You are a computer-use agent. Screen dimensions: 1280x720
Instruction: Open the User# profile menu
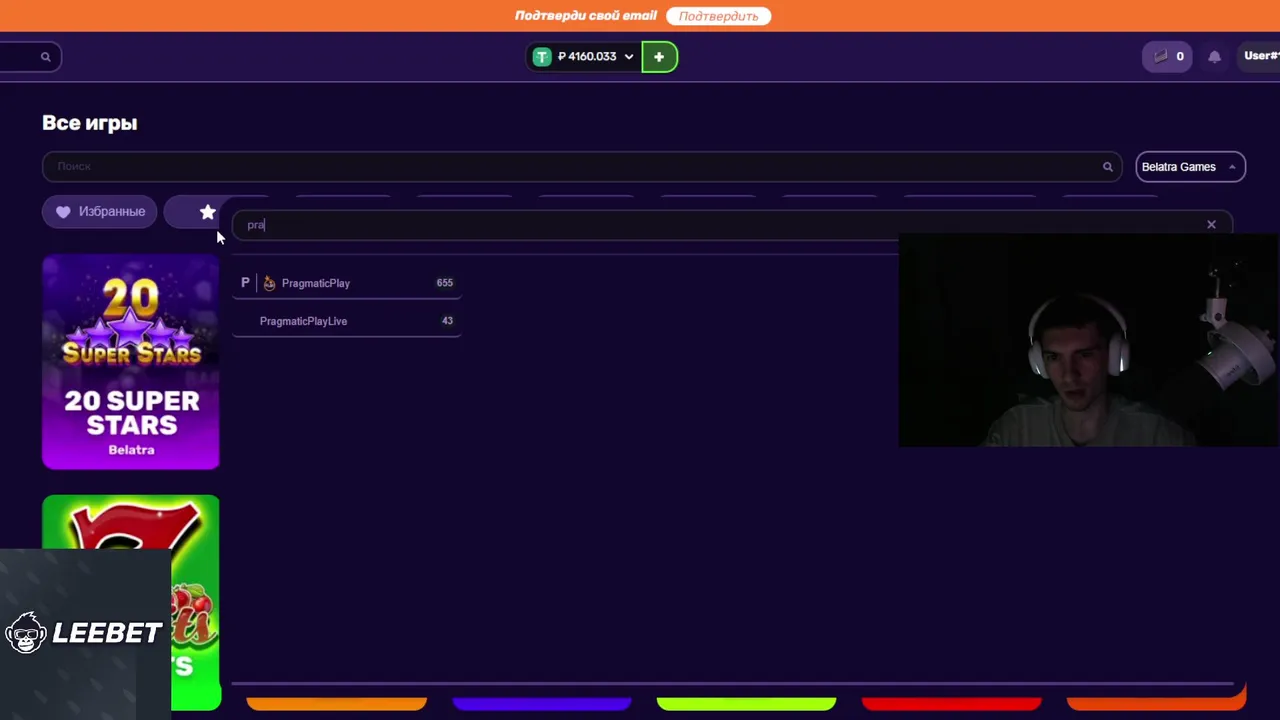[1261, 56]
